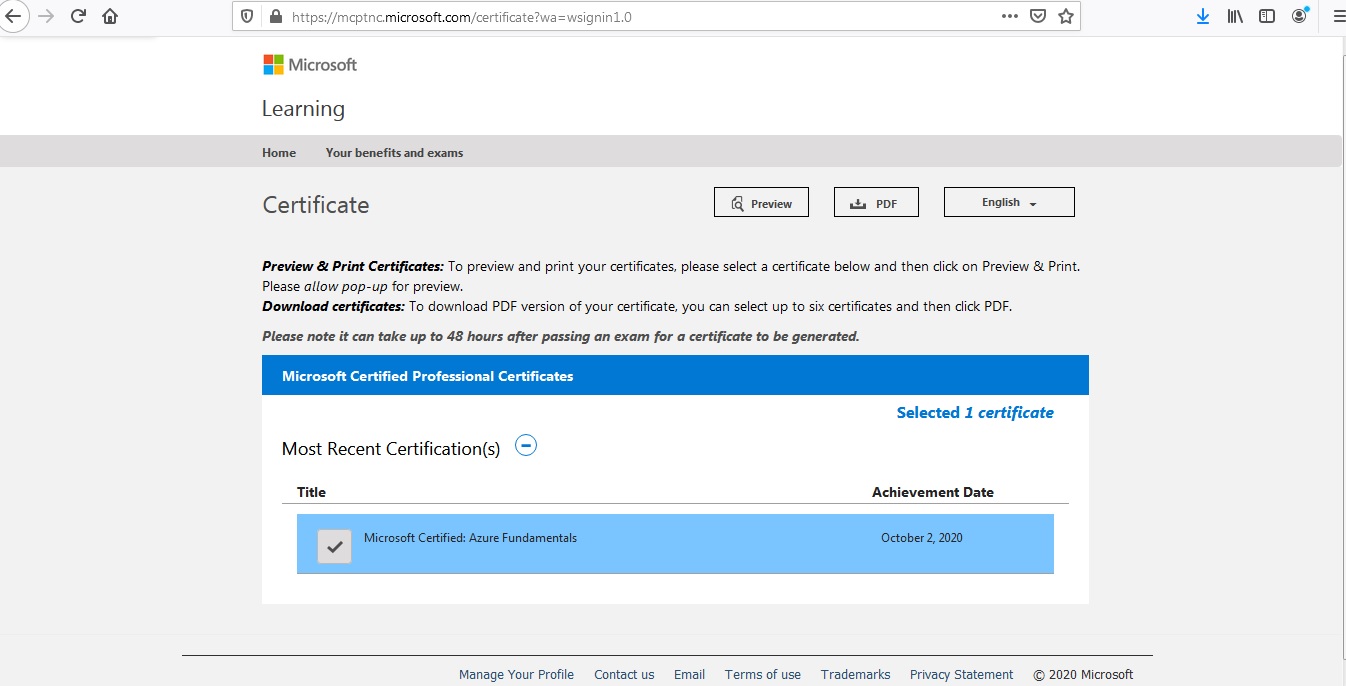This screenshot has height=686, width=1346.
Task: Uncheck the Azure Fundamentals certificate checkbox
Action: pyautogui.click(x=334, y=545)
